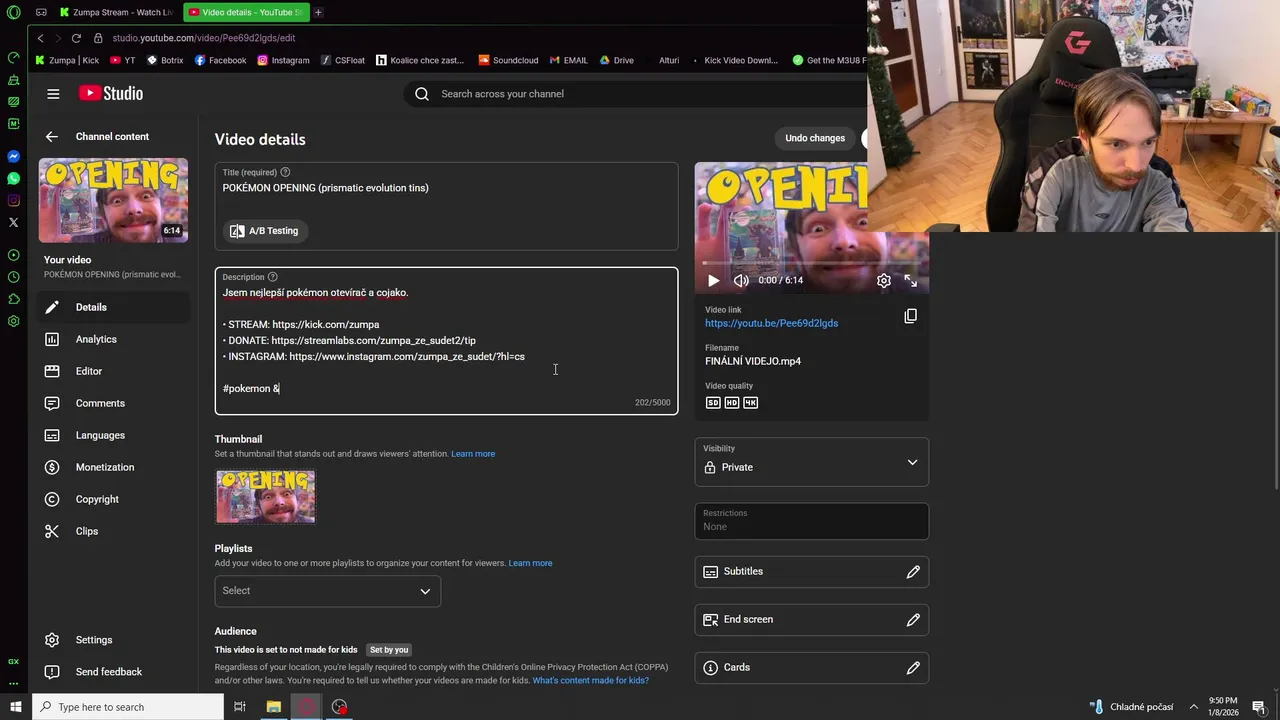1280x720 pixels.
Task: Open File Explorer from the taskbar
Action: (x=273, y=707)
